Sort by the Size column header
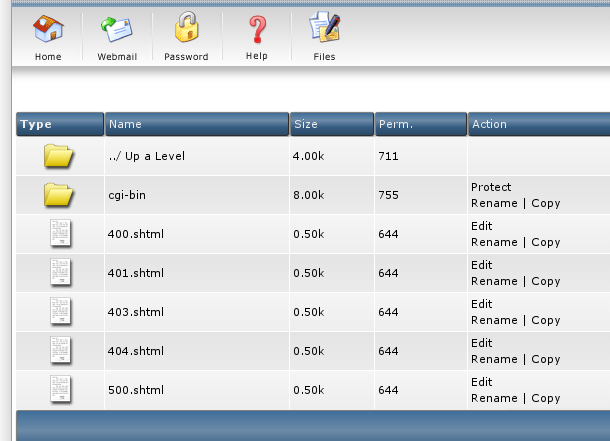The image size is (610, 441). coord(332,124)
